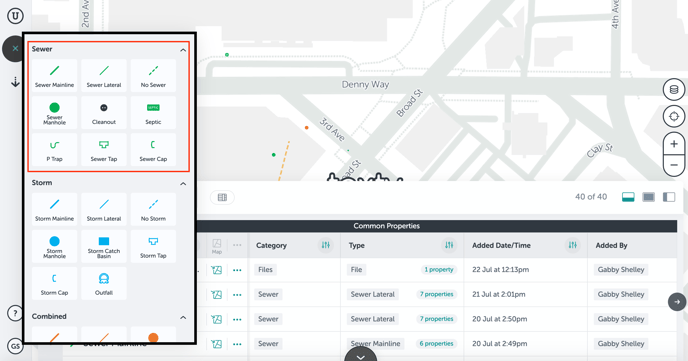Click the Added By column header
Image resolution: width=688 pixels, height=361 pixels.
(611, 245)
